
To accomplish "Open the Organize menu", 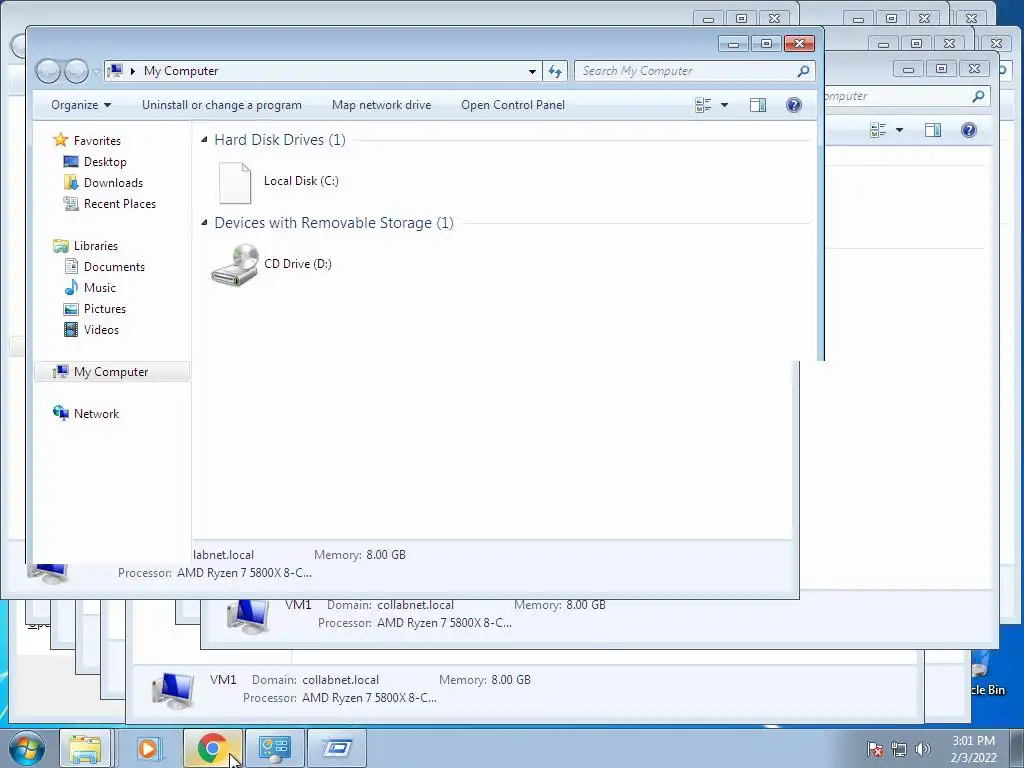I will pyautogui.click(x=81, y=105).
